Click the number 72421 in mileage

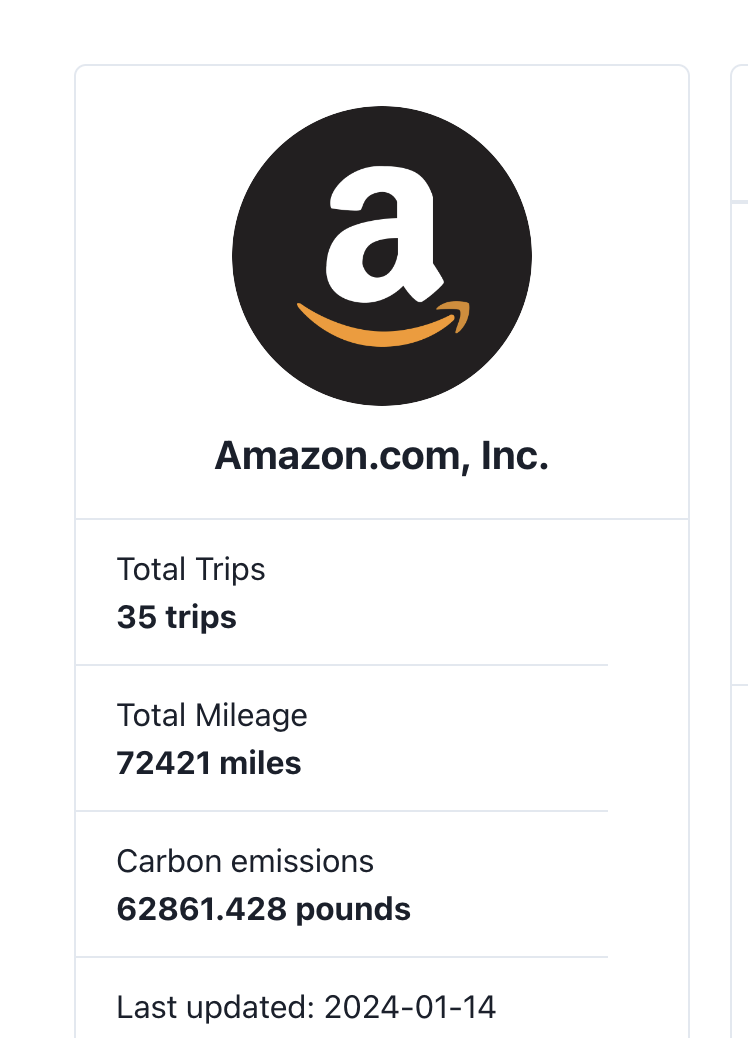coord(164,763)
